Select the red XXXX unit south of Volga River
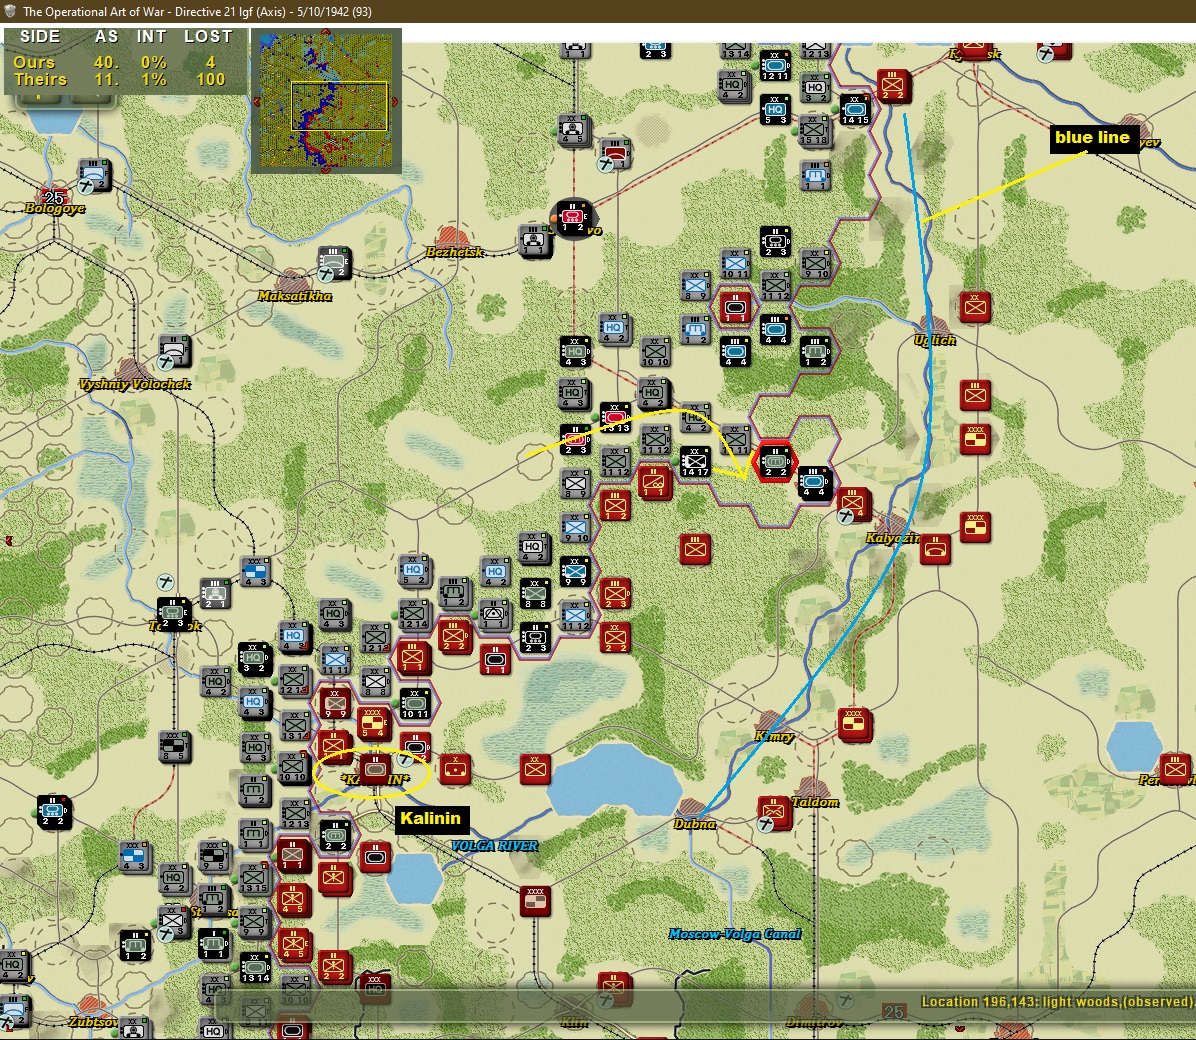This screenshot has width=1196, height=1040. (535, 900)
